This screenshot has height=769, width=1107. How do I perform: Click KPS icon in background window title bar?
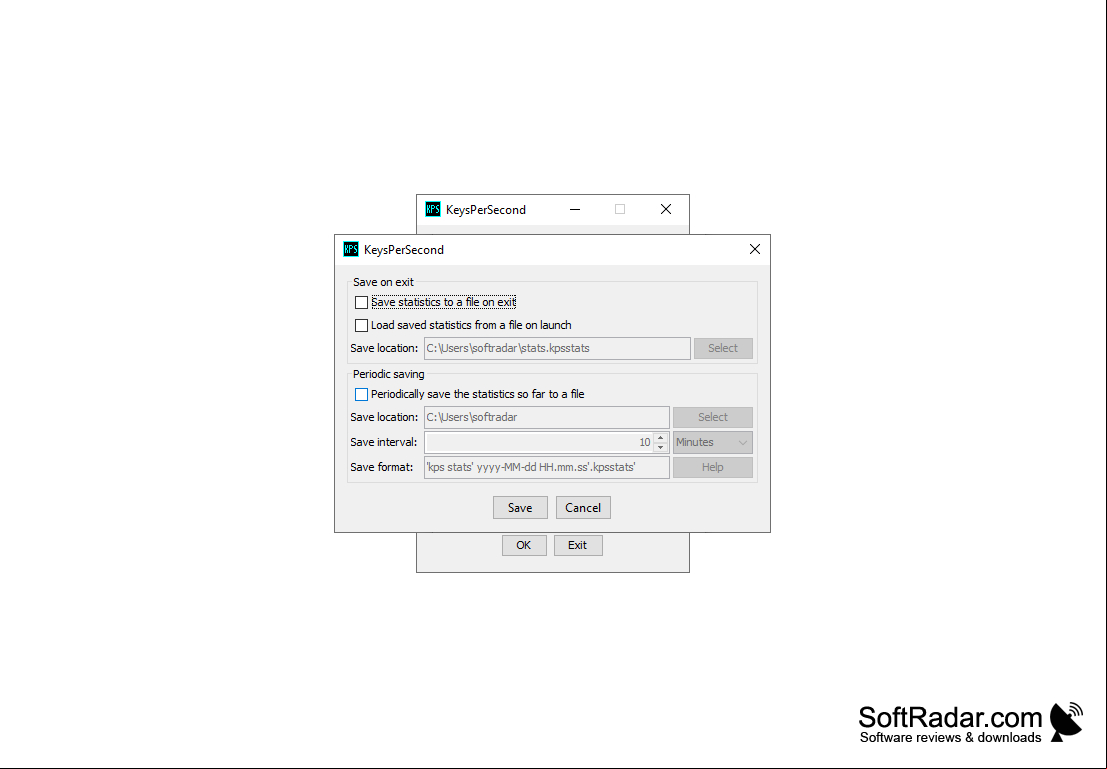click(x=433, y=209)
